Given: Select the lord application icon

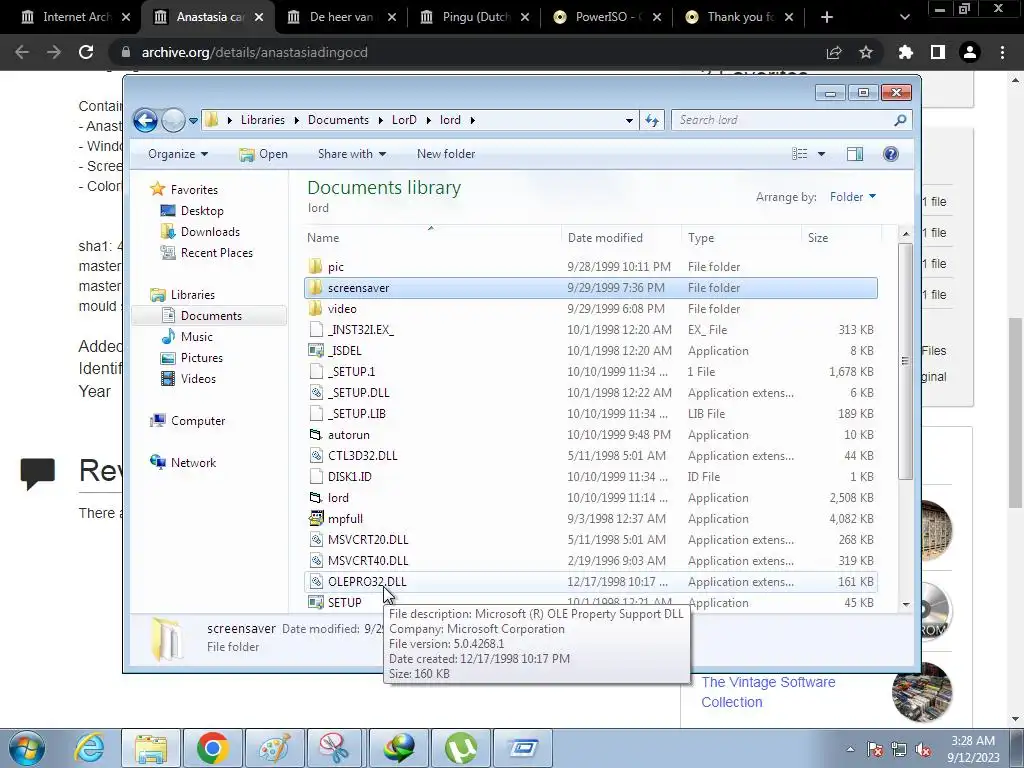Looking at the screenshot, I should (x=316, y=498).
